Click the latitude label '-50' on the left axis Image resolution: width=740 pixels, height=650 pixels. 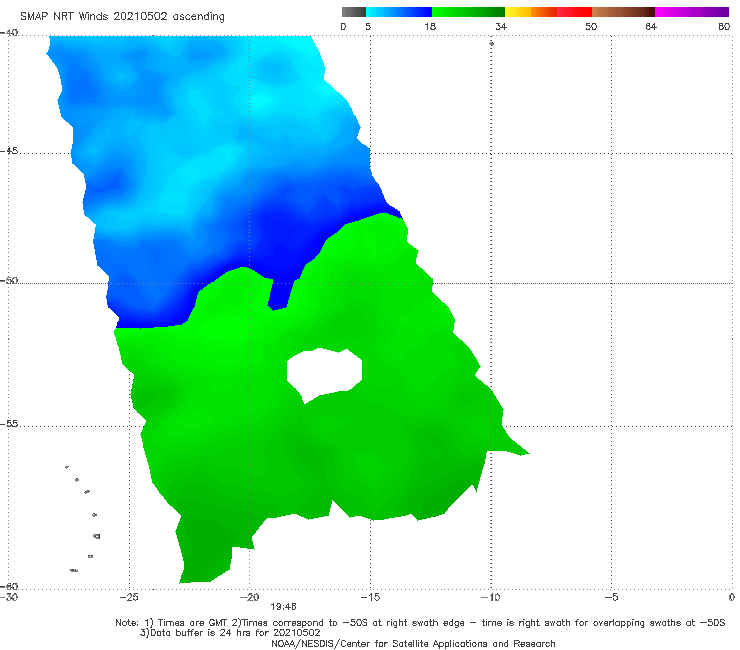(9, 280)
